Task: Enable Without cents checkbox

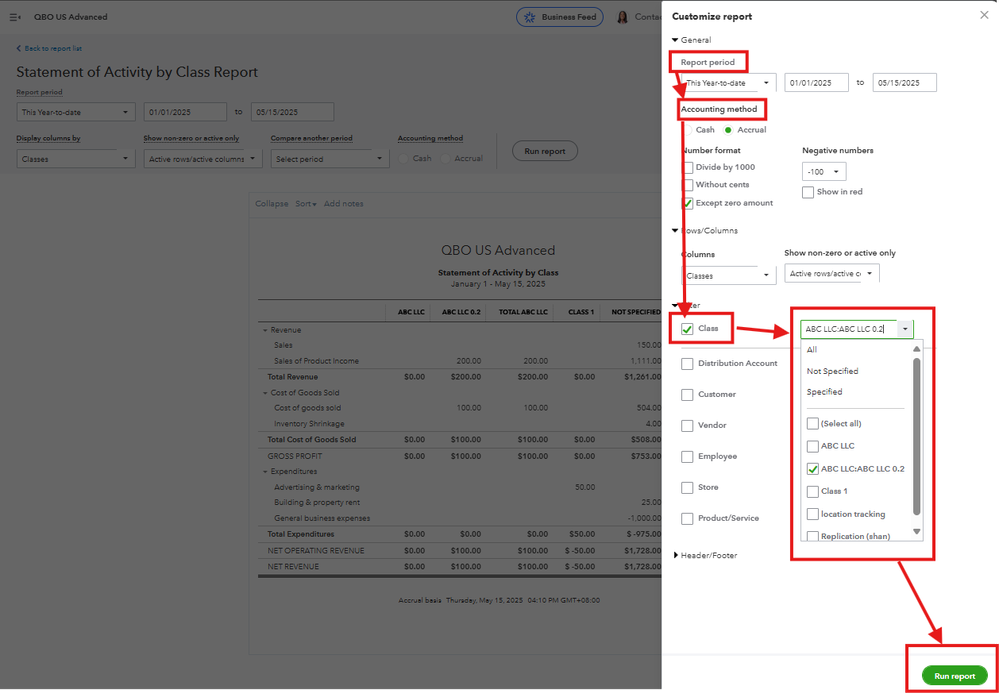Action: point(687,185)
